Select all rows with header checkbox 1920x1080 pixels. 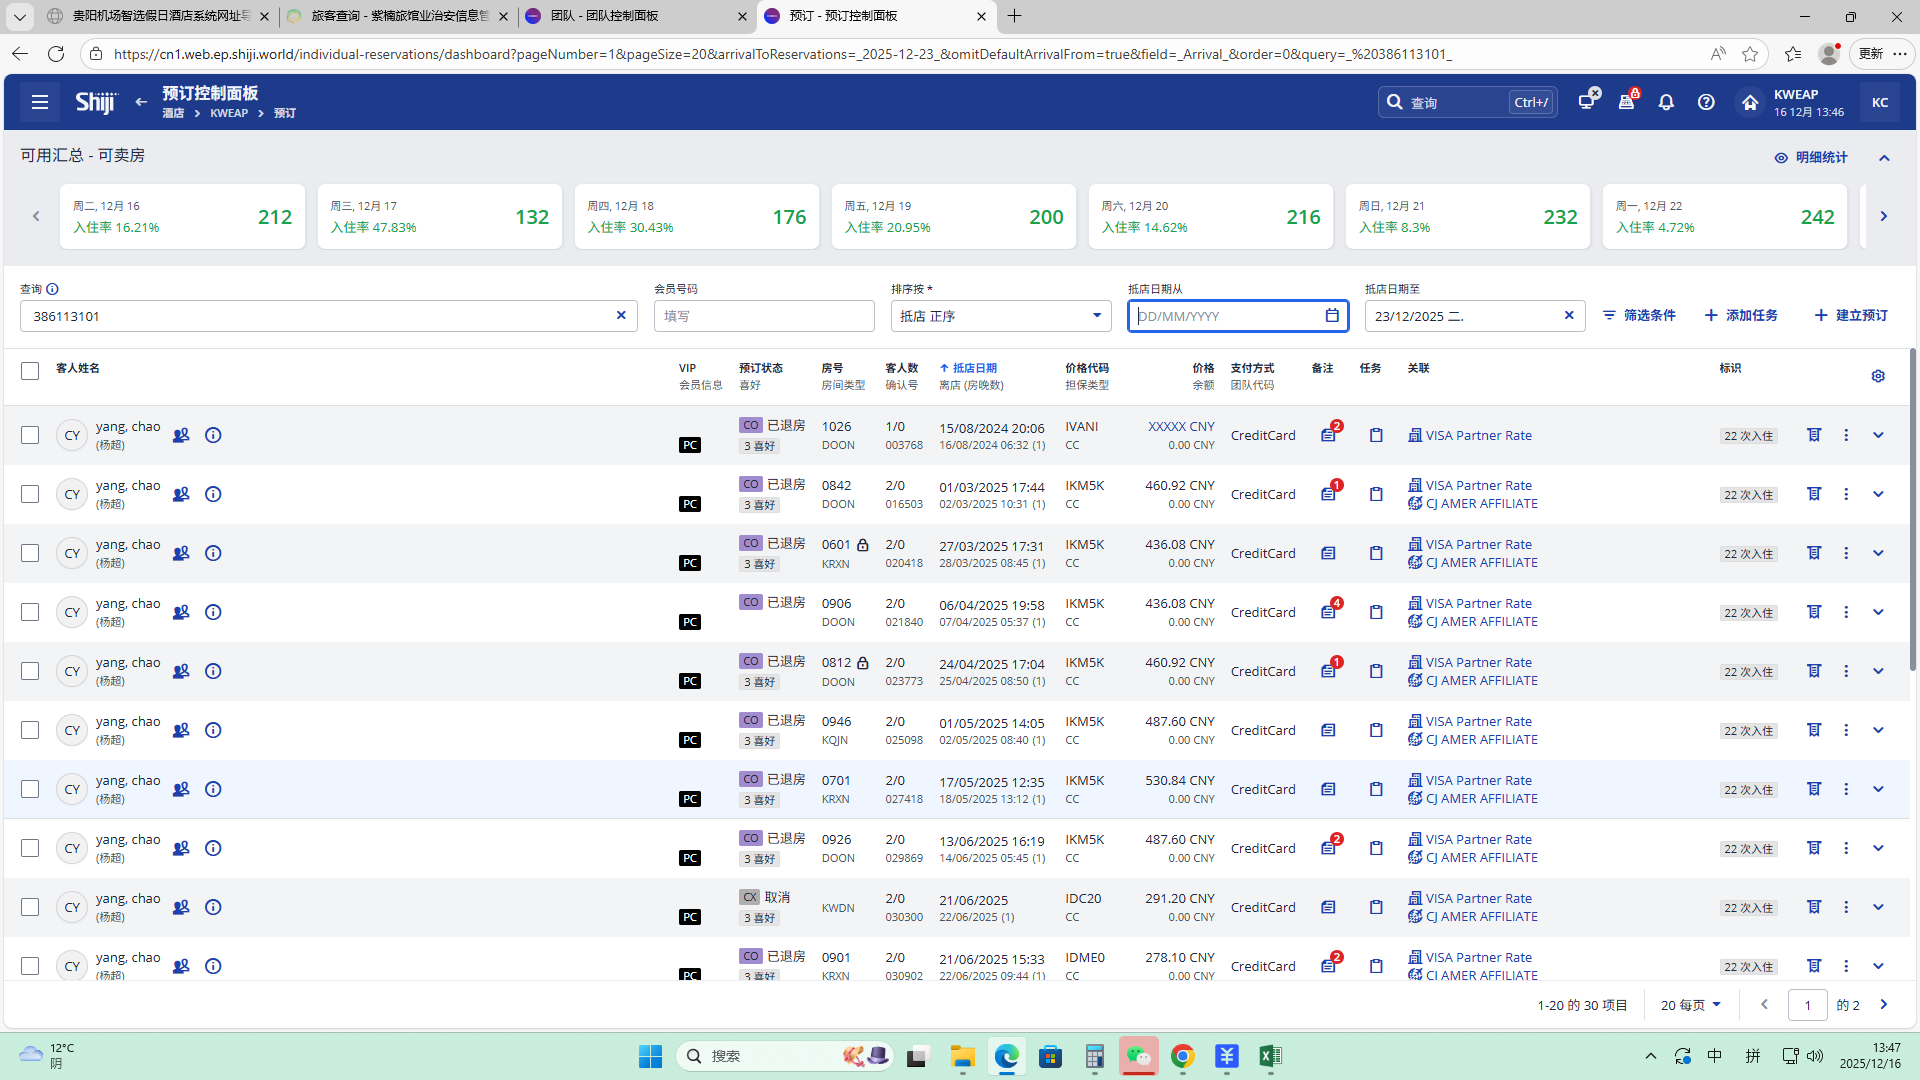tap(30, 371)
